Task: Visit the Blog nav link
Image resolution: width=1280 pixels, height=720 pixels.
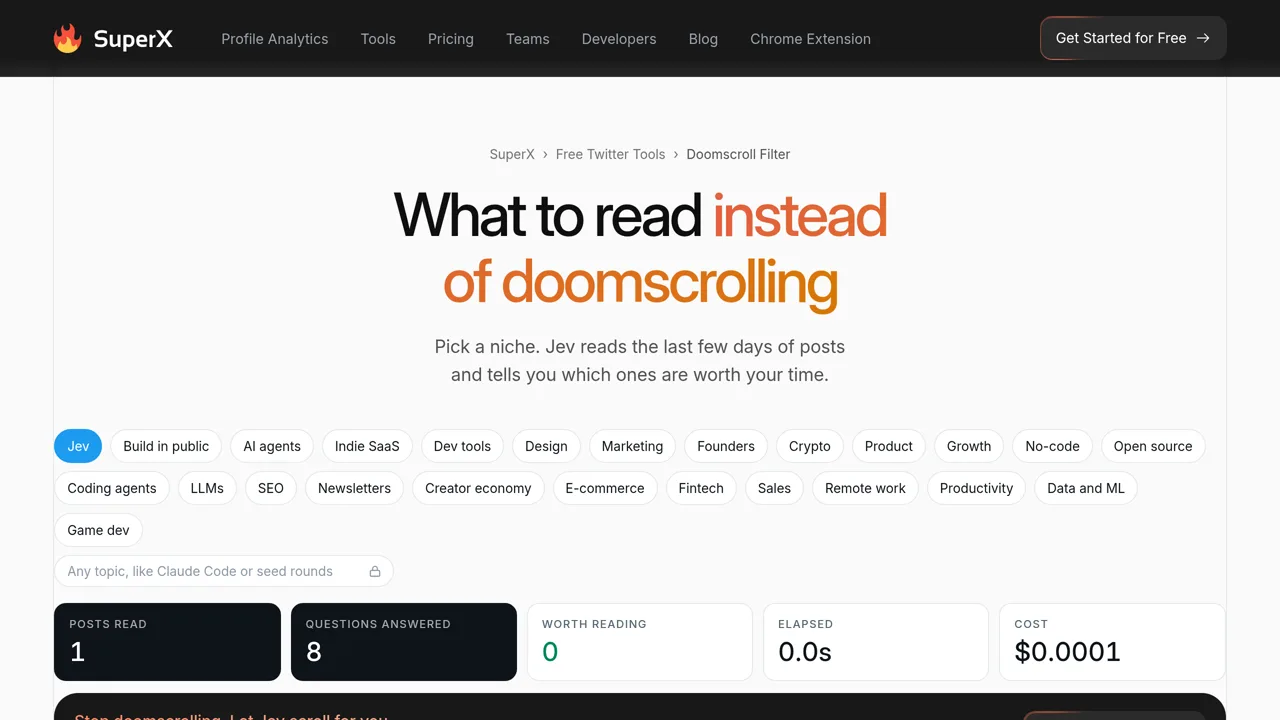Action: point(703,39)
